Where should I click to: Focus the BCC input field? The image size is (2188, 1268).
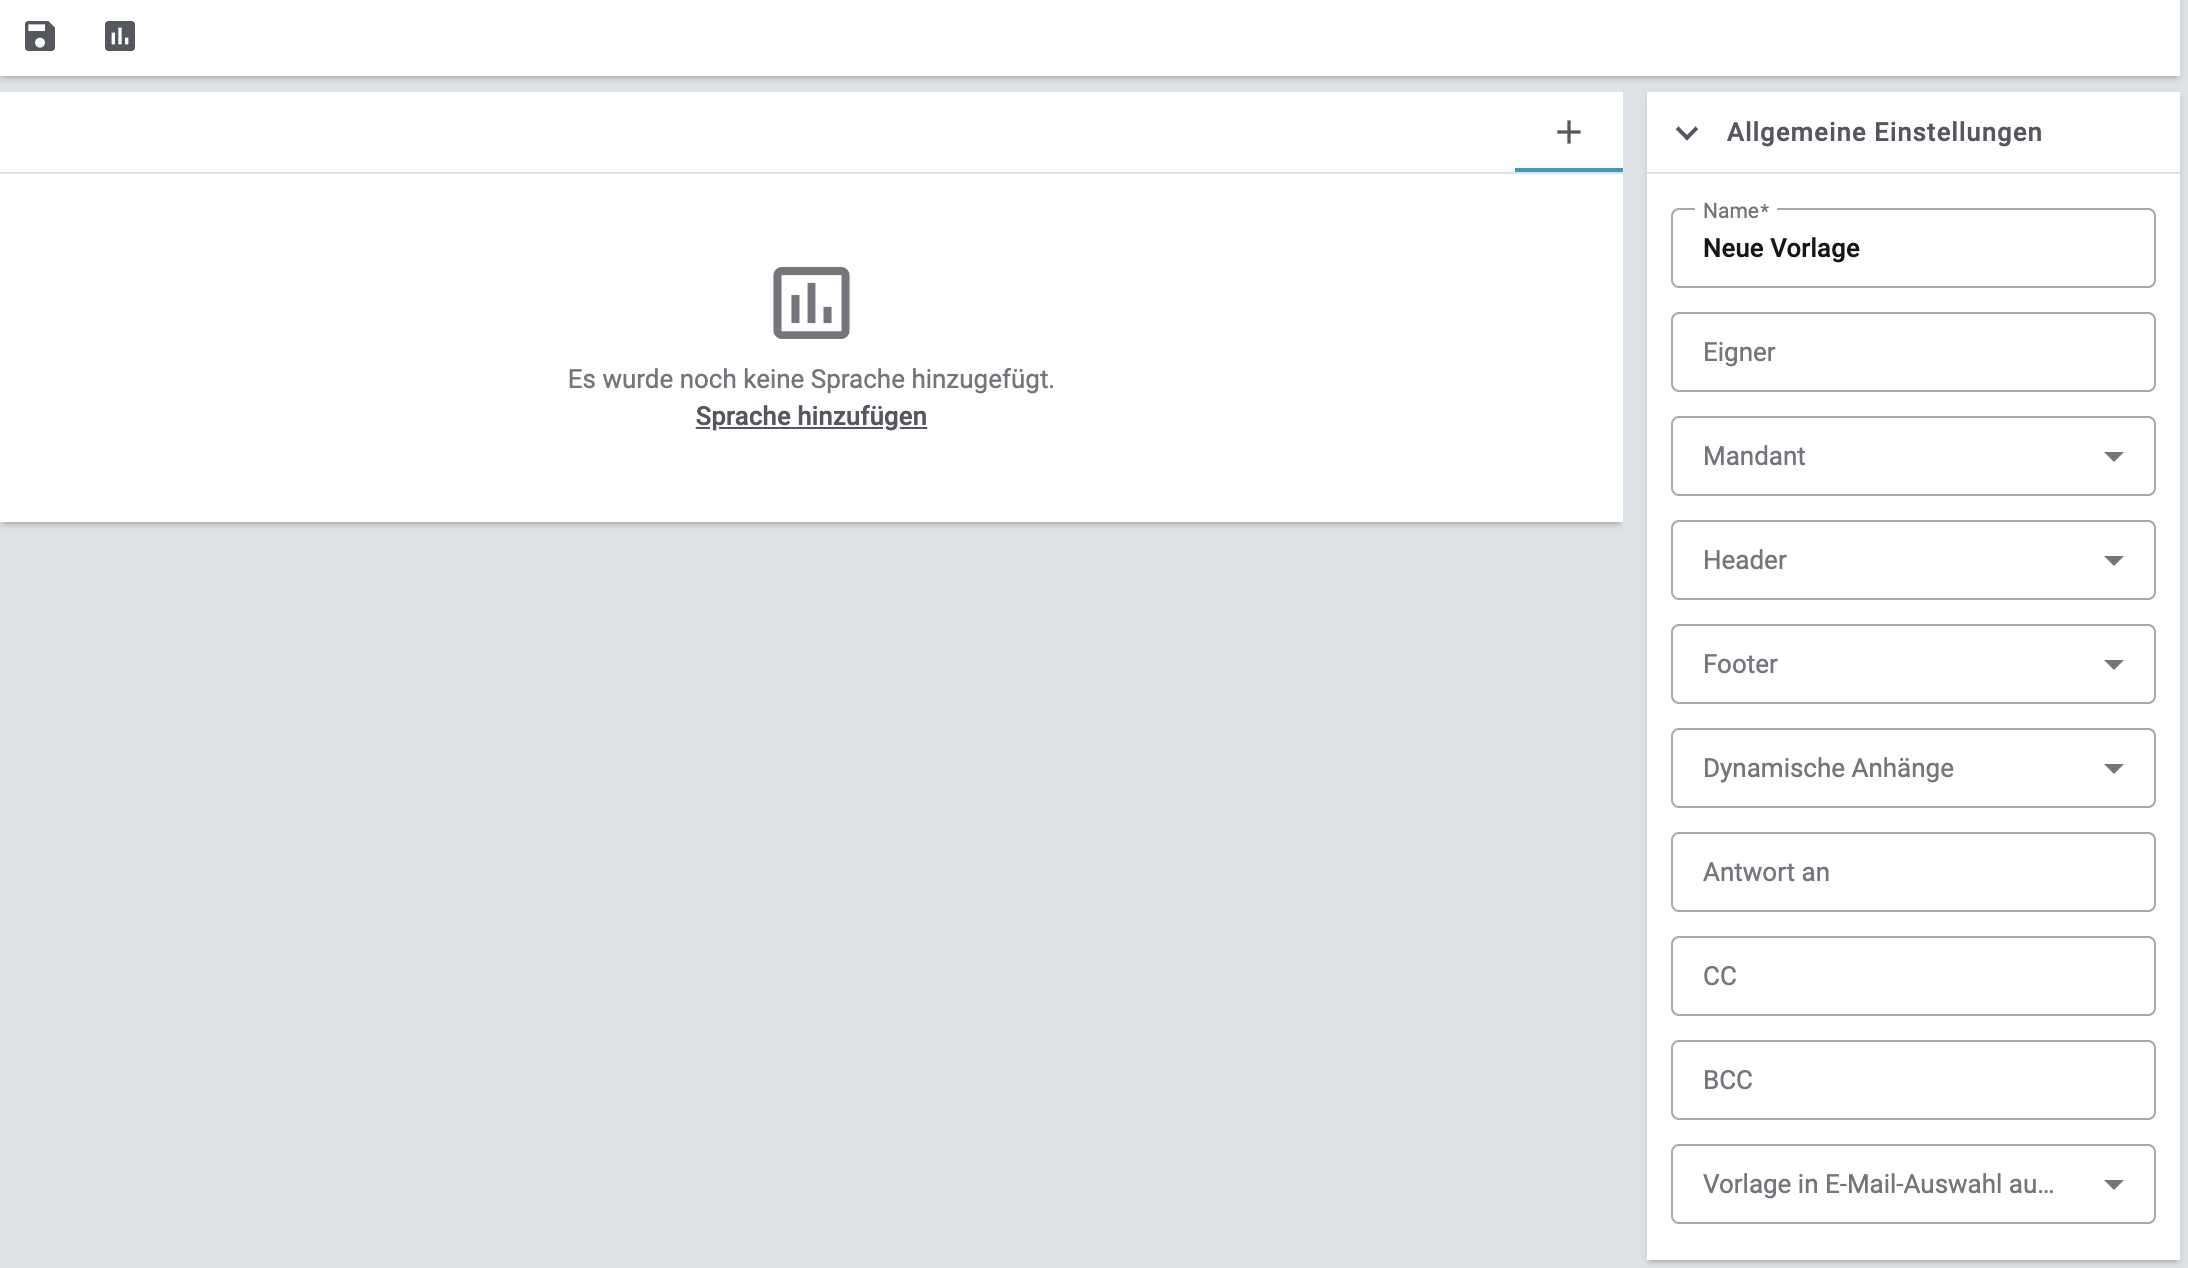(x=1912, y=1080)
